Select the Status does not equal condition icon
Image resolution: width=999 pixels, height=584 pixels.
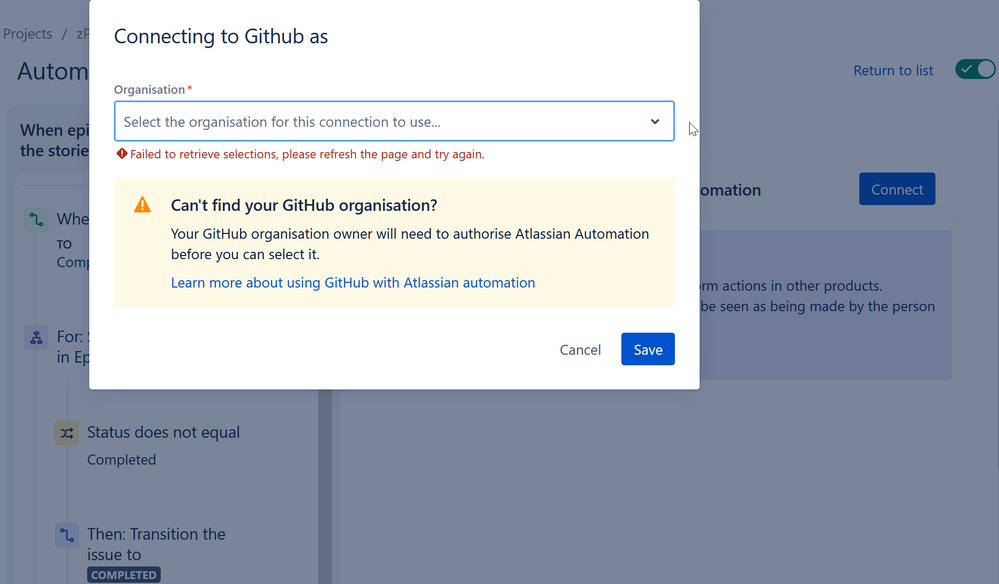[66, 434]
